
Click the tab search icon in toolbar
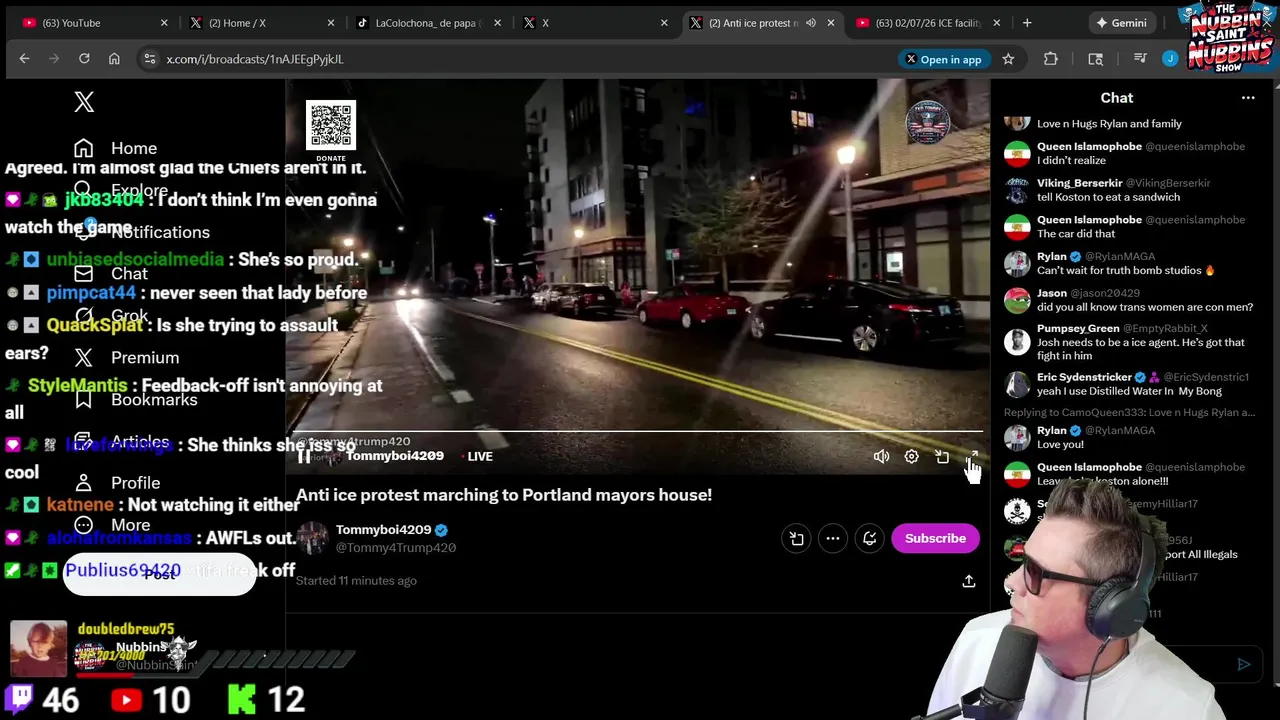1095,59
